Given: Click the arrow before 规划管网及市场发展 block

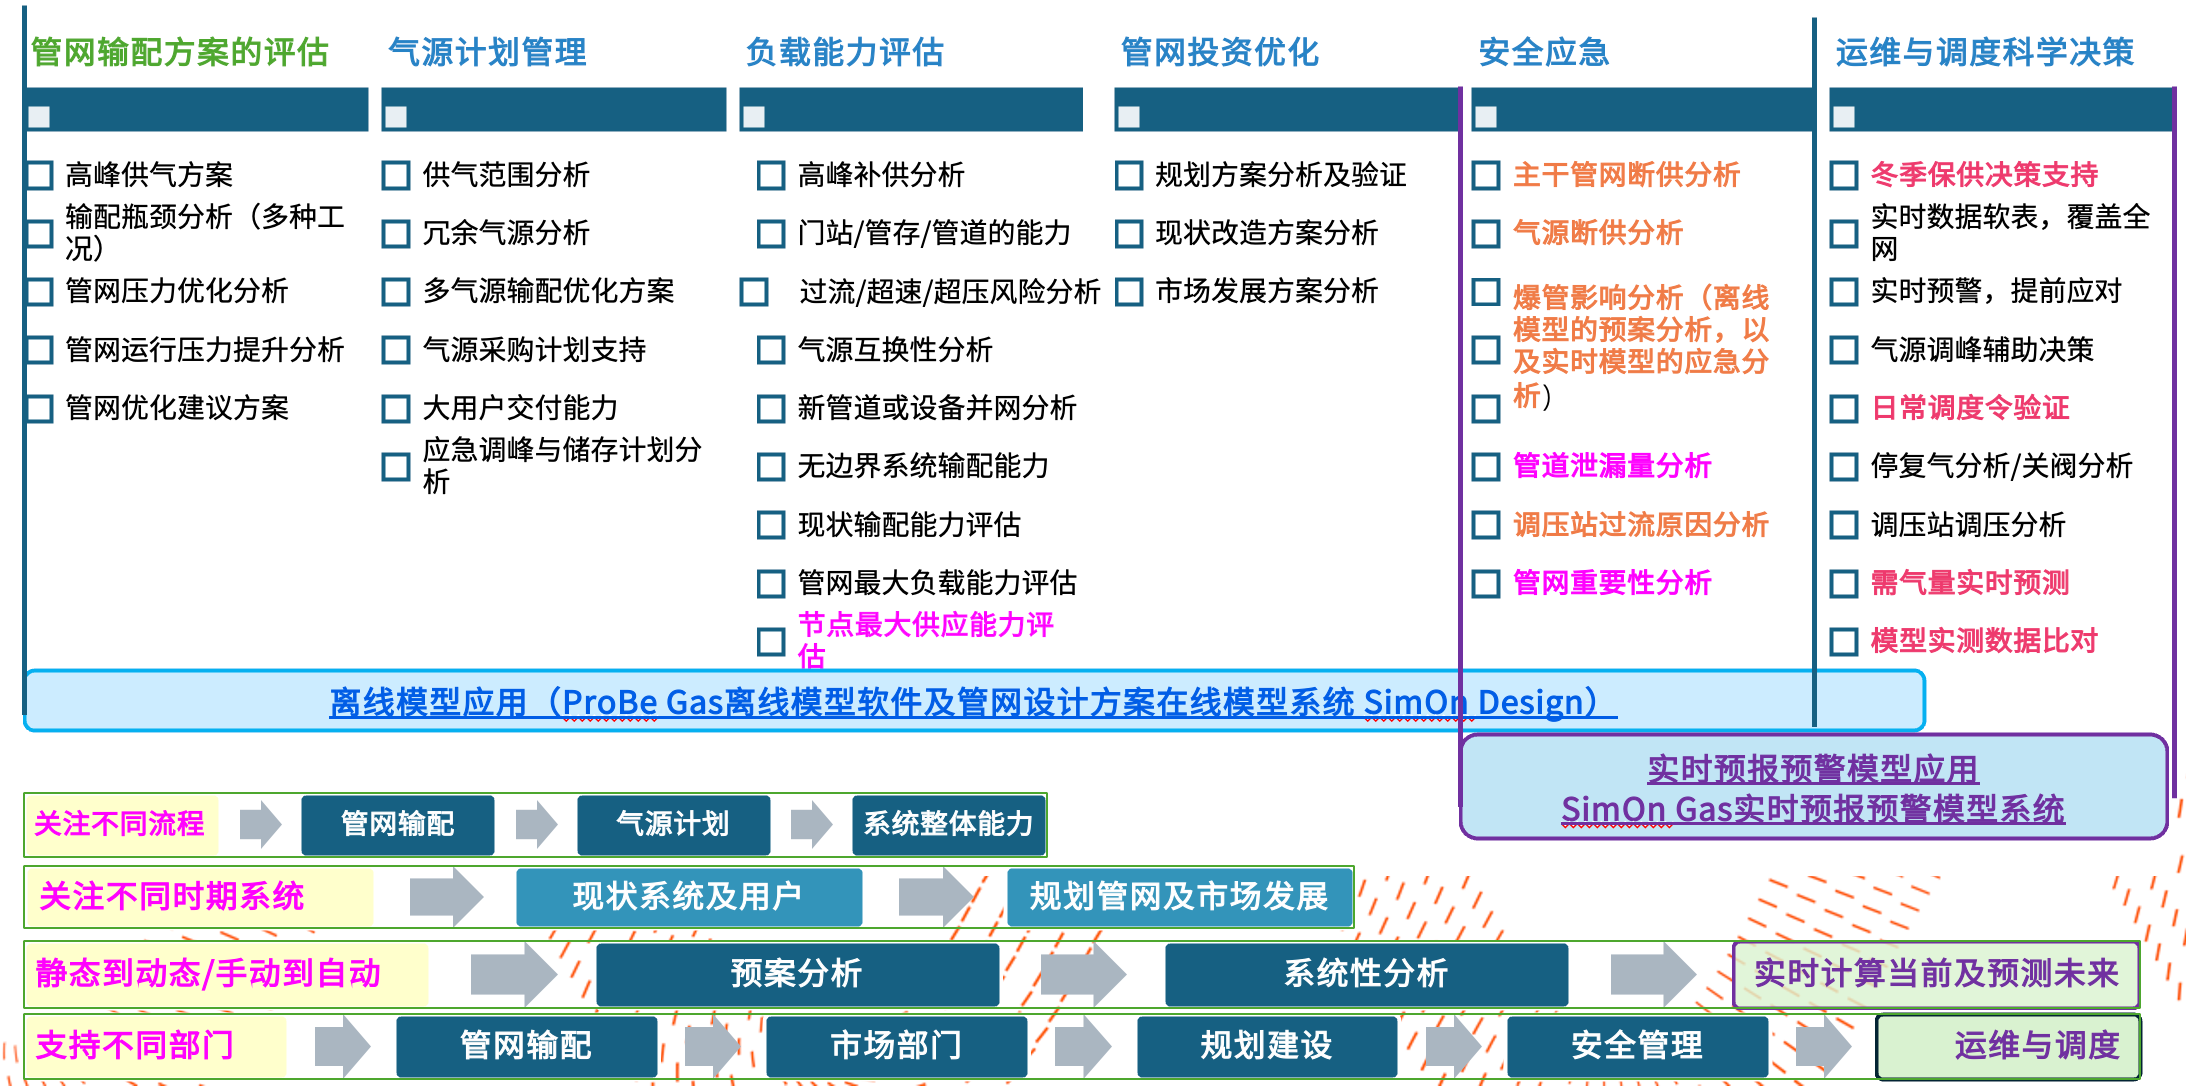Looking at the screenshot, I should pos(936,896).
